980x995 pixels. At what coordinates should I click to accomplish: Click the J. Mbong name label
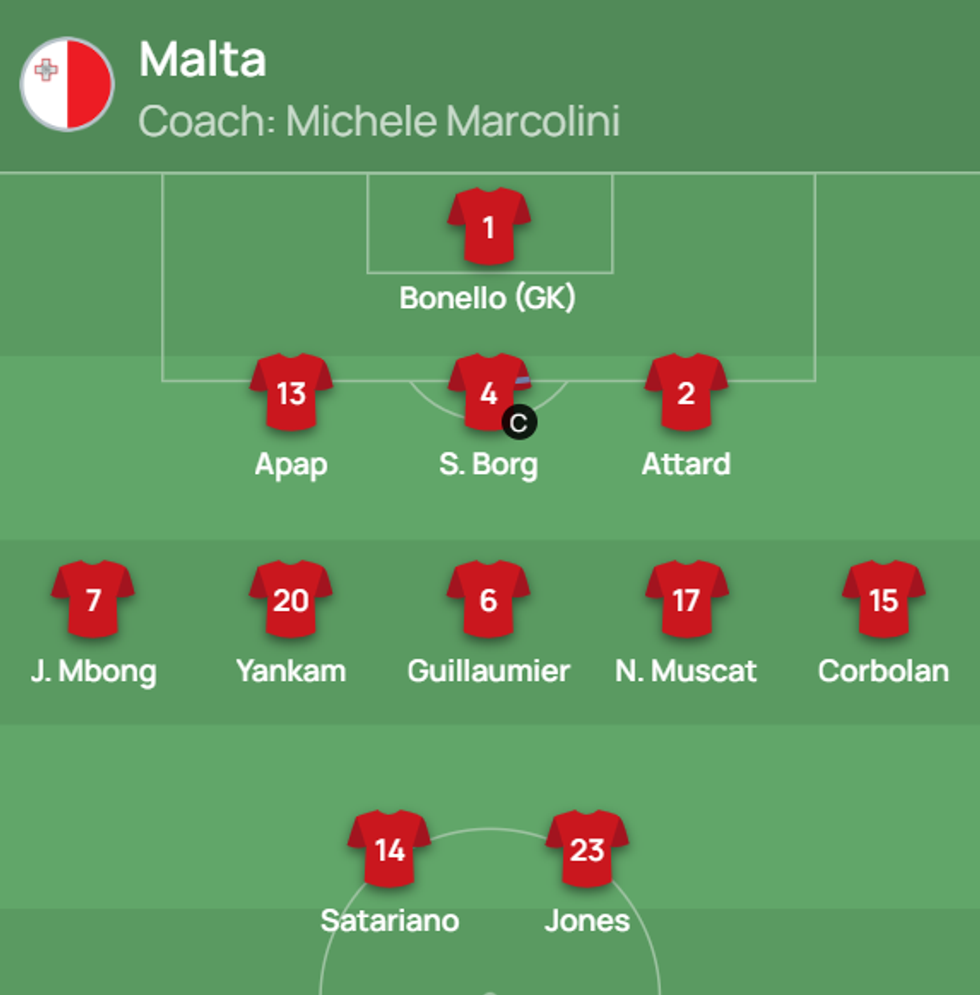coord(93,670)
